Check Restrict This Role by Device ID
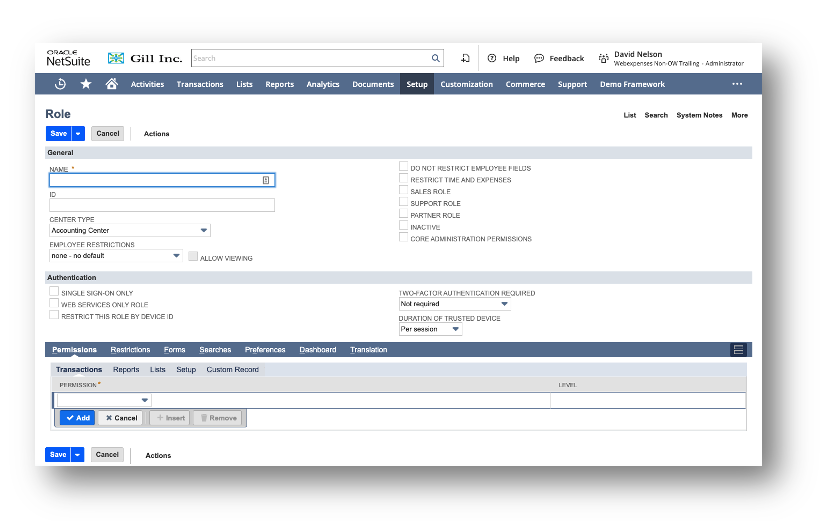 point(54,315)
